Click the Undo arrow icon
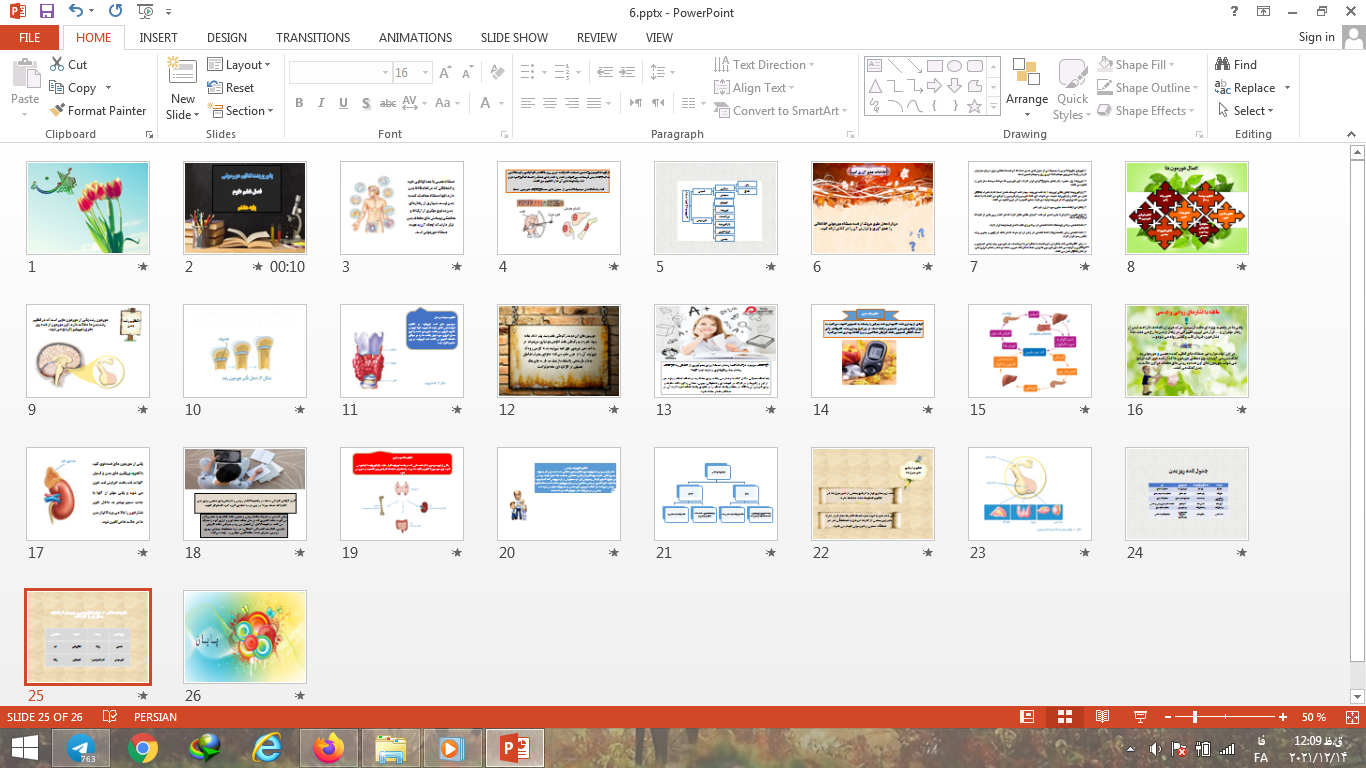The image size is (1366, 768). pos(76,12)
